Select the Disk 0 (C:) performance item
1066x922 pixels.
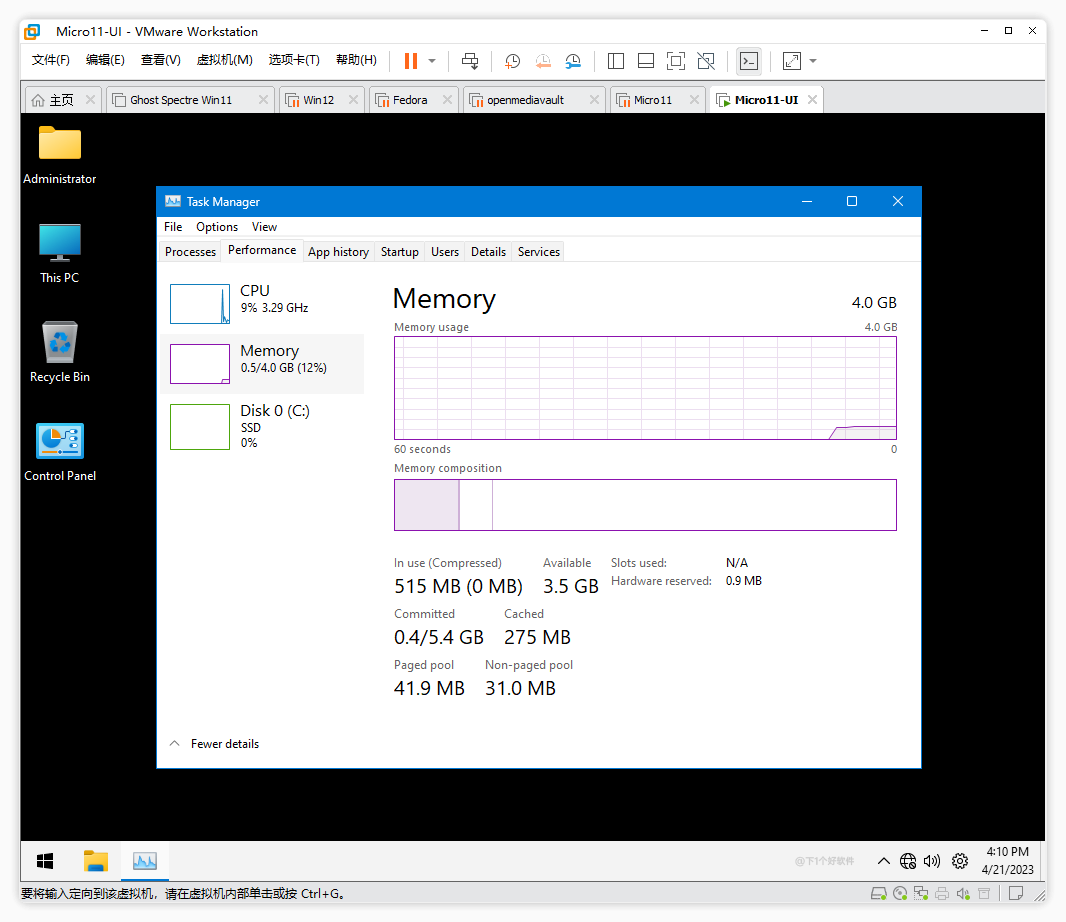tap(263, 426)
